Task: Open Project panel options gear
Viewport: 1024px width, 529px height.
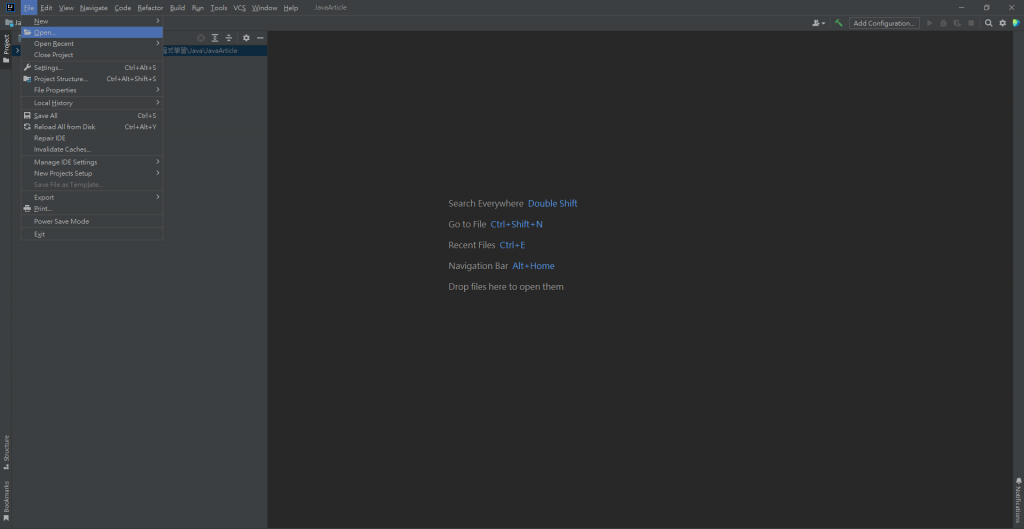Action: click(246, 38)
